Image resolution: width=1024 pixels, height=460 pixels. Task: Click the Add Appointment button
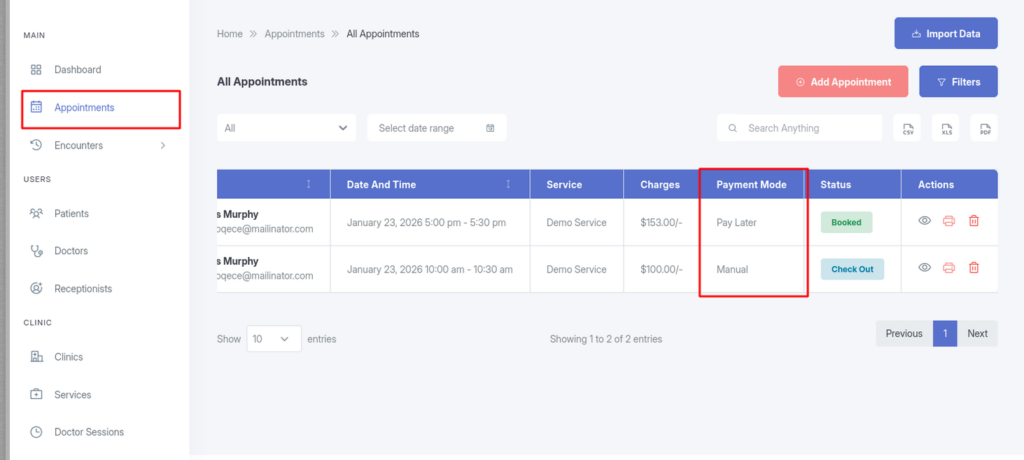842,82
